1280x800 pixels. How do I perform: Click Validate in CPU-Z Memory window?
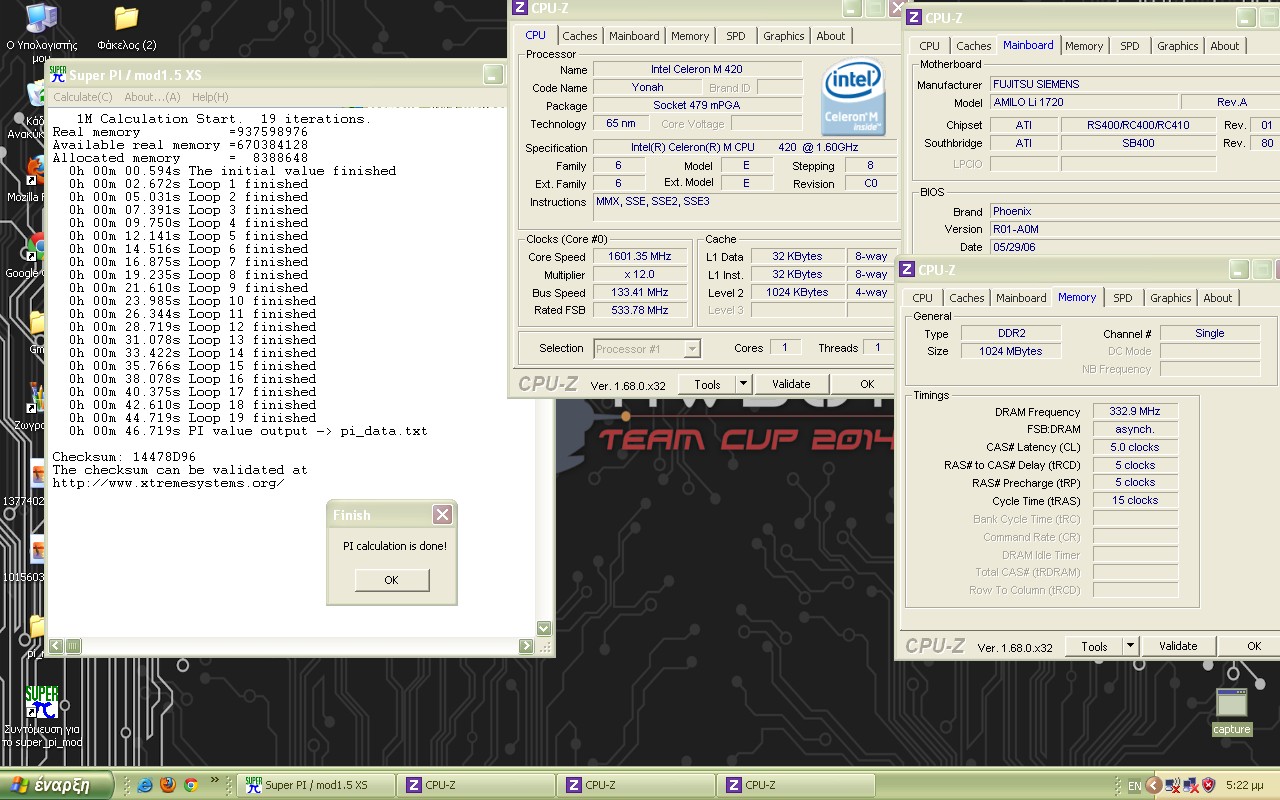coord(1178,646)
